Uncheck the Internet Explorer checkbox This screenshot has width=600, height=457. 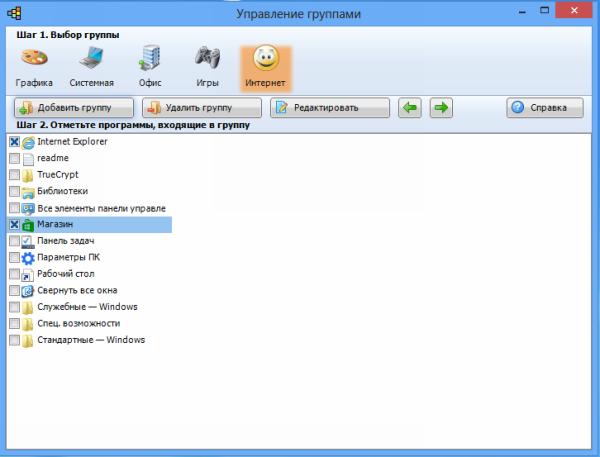(x=14, y=142)
